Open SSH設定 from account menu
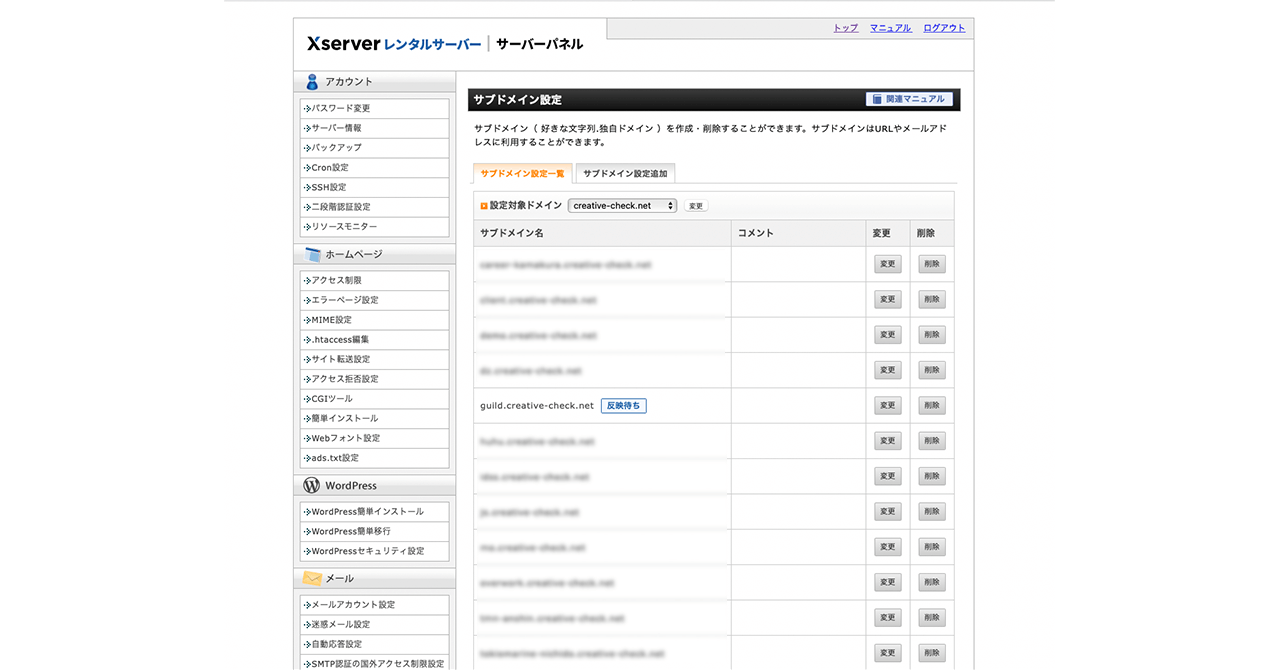Image resolution: width=1280 pixels, height=670 pixels. coord(329,187)
